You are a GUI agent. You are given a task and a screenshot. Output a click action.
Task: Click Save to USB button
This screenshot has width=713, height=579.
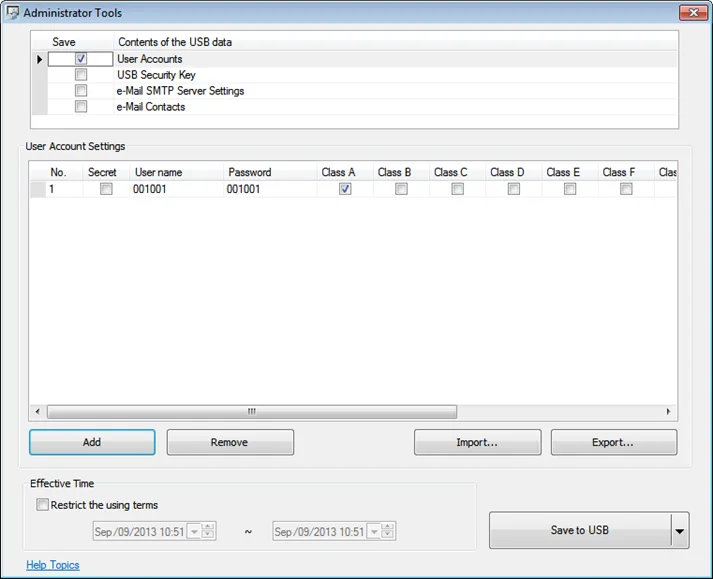[x=580, y=530]
